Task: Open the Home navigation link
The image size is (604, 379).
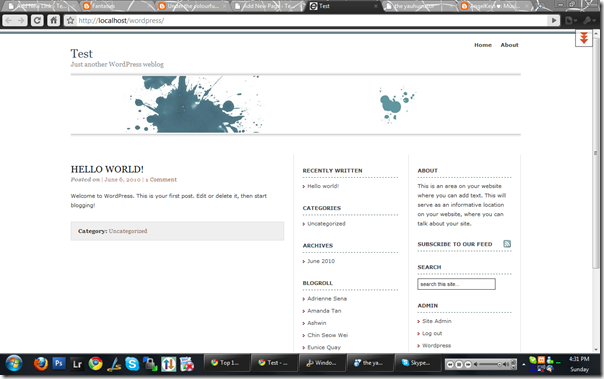Action: point(483,45)
